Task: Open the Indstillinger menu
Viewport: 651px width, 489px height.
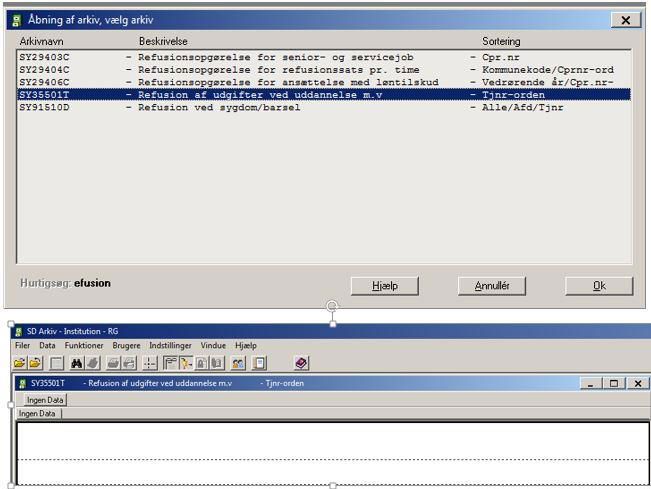Action: click(170, 345)
